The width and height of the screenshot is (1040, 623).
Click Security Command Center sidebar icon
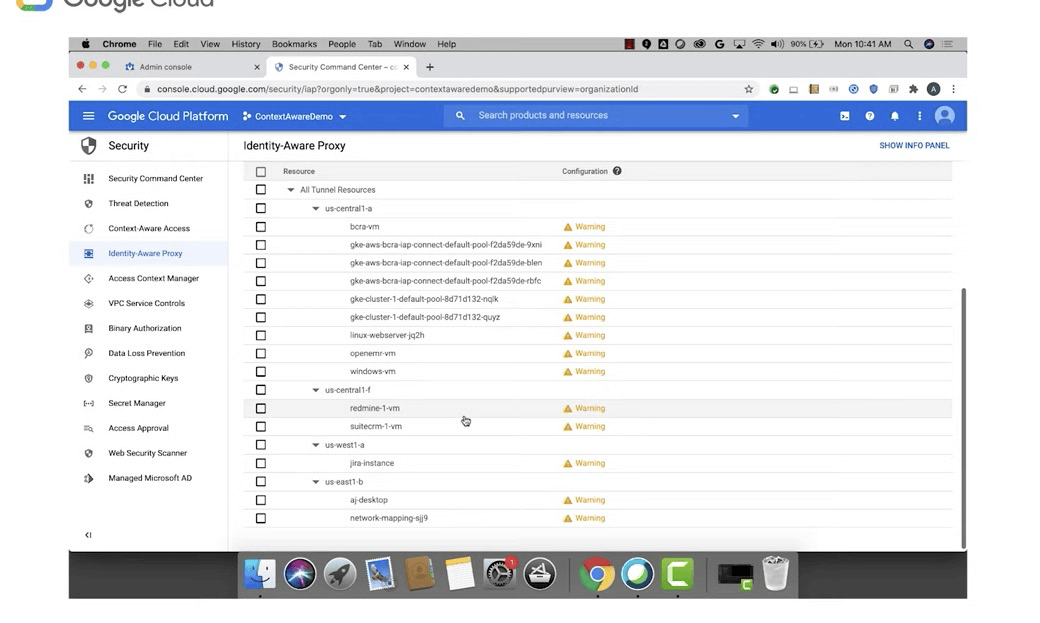pos(88,178)
